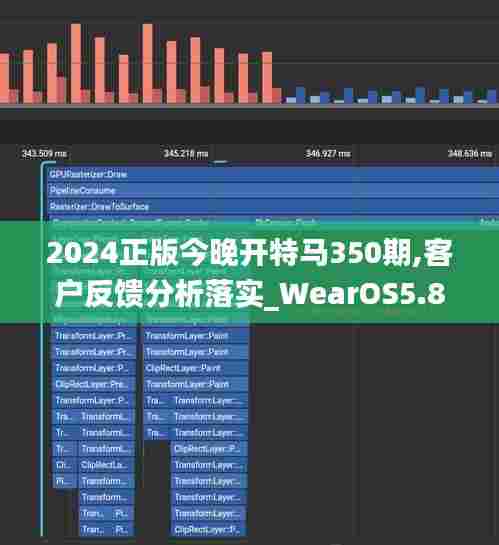Click the 343.509 ms time marker

tap(44, 154)
